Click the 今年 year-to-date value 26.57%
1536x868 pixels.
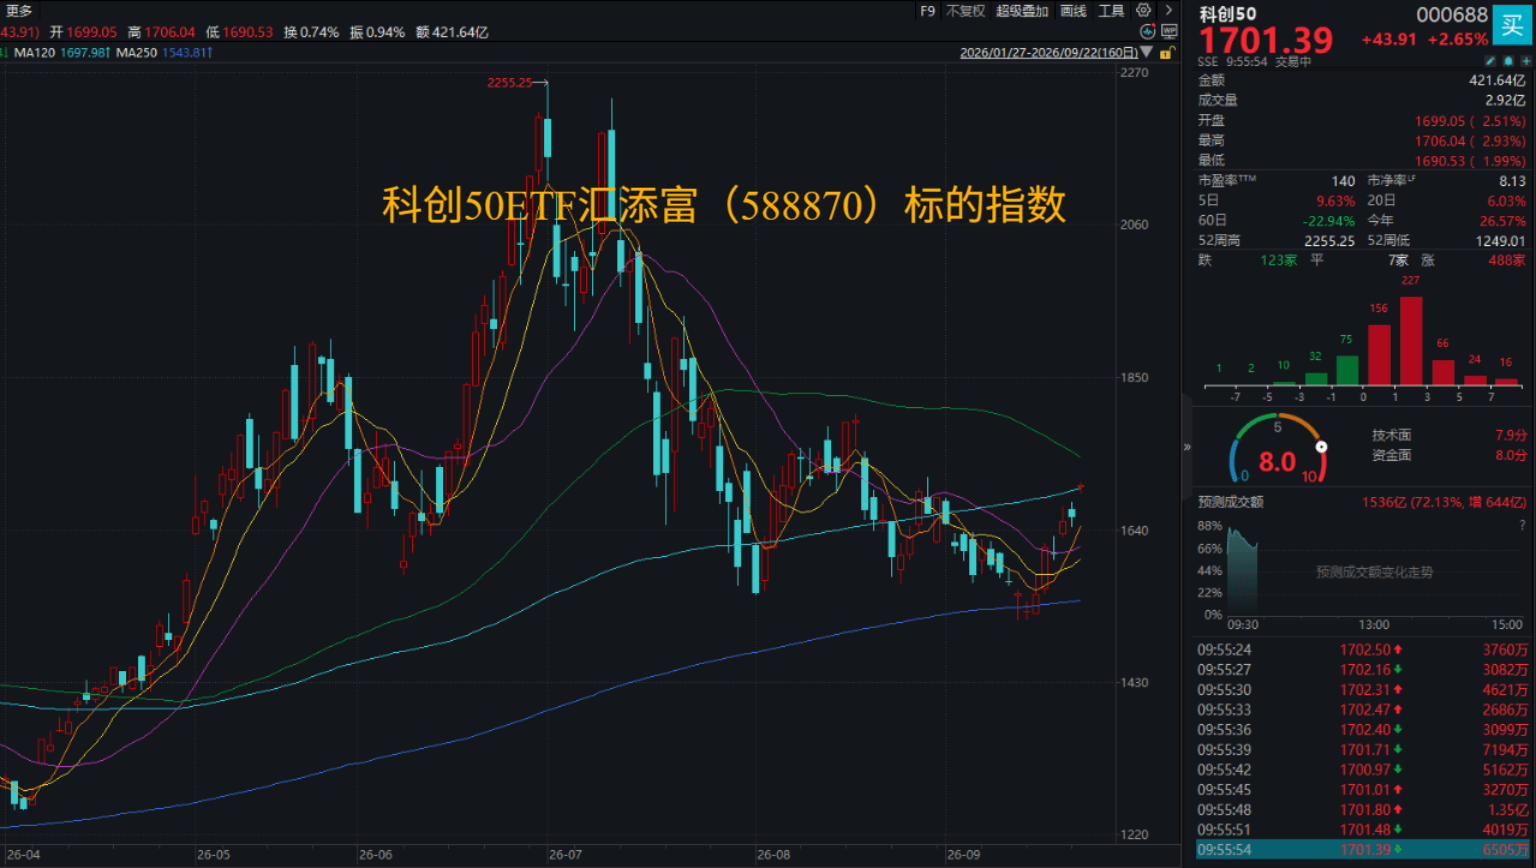pyautogui.click(x=1503, y=221)
